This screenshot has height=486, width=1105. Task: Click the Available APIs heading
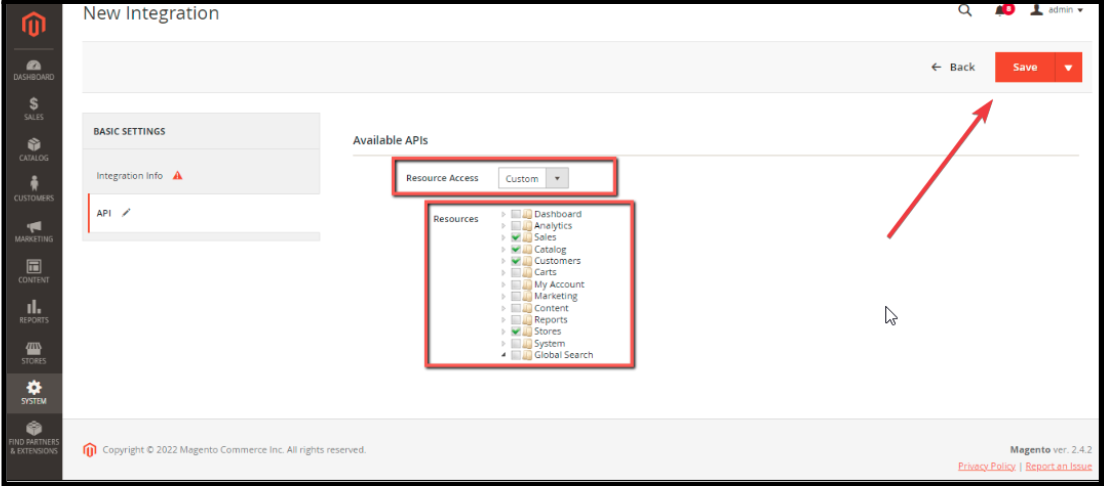[x=390, y=140]
